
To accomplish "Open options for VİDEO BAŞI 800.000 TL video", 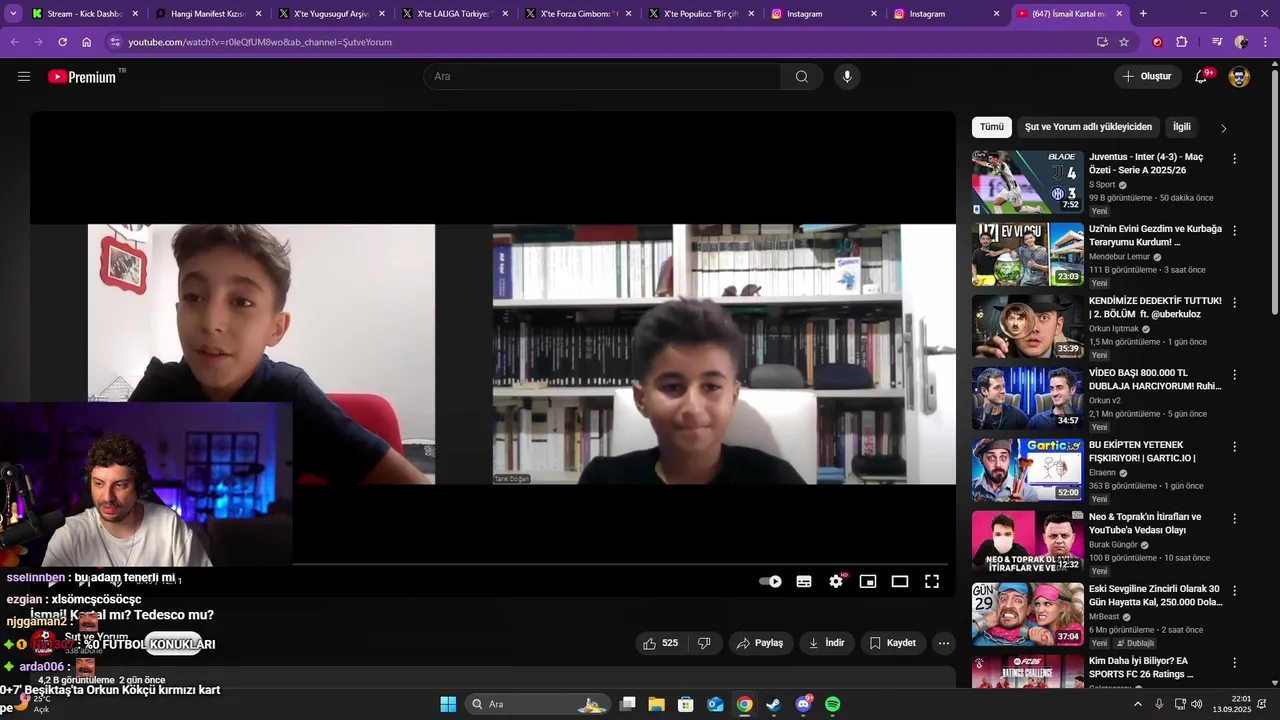I will pyautogui.click(x=1234, y=374).
